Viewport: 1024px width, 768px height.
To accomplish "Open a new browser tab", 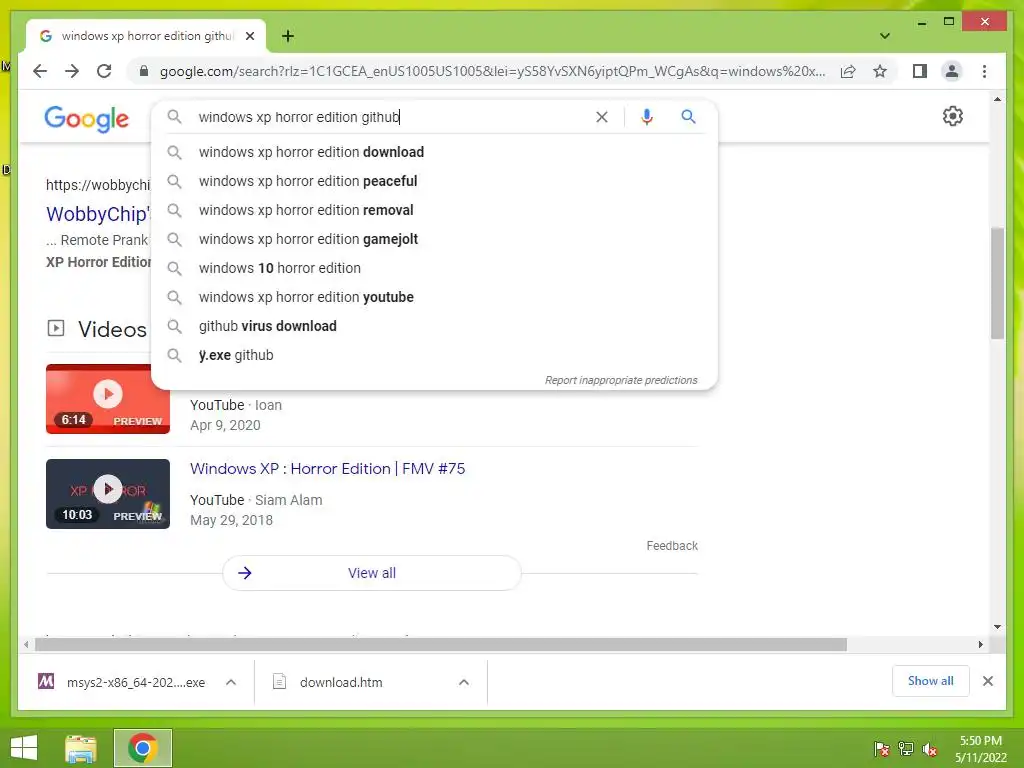I will pyautogui.click(x=287, y=36).
